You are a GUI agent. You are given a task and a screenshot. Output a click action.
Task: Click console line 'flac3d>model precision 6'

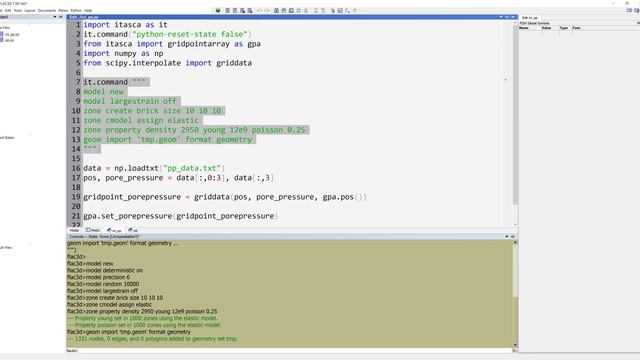tap(98, 277)
